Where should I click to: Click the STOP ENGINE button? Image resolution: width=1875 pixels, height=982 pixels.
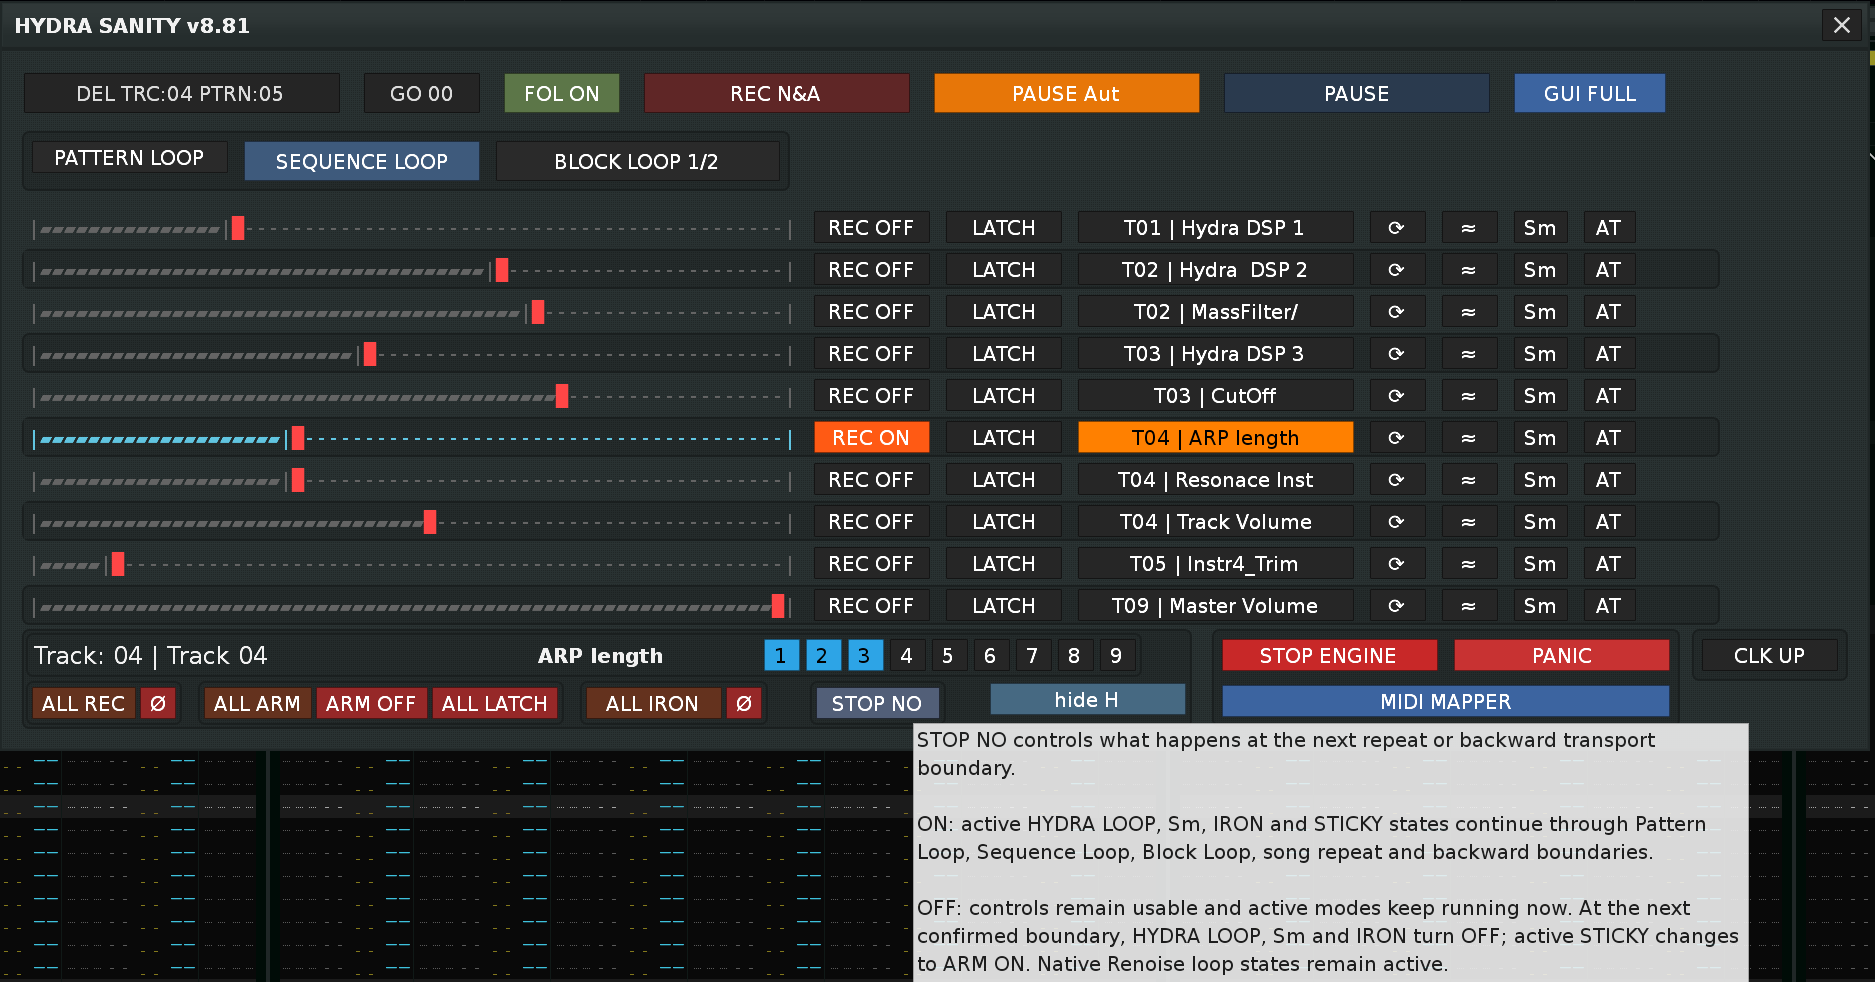tap(1329, 656)
